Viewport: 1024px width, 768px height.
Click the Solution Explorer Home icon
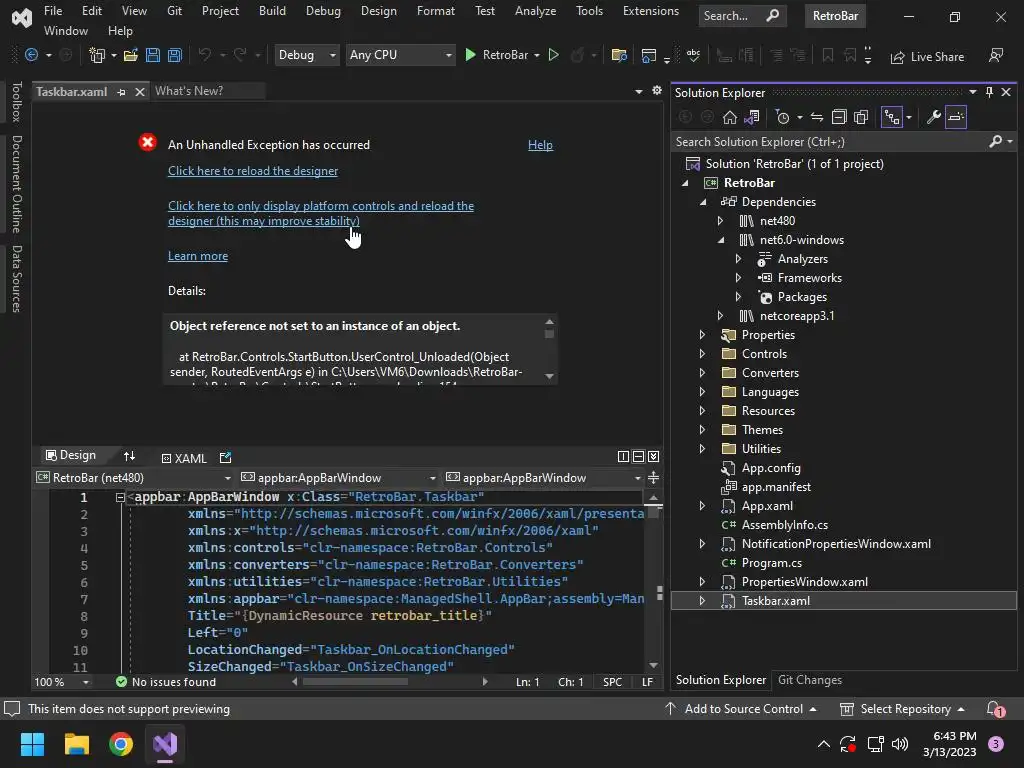729,118
